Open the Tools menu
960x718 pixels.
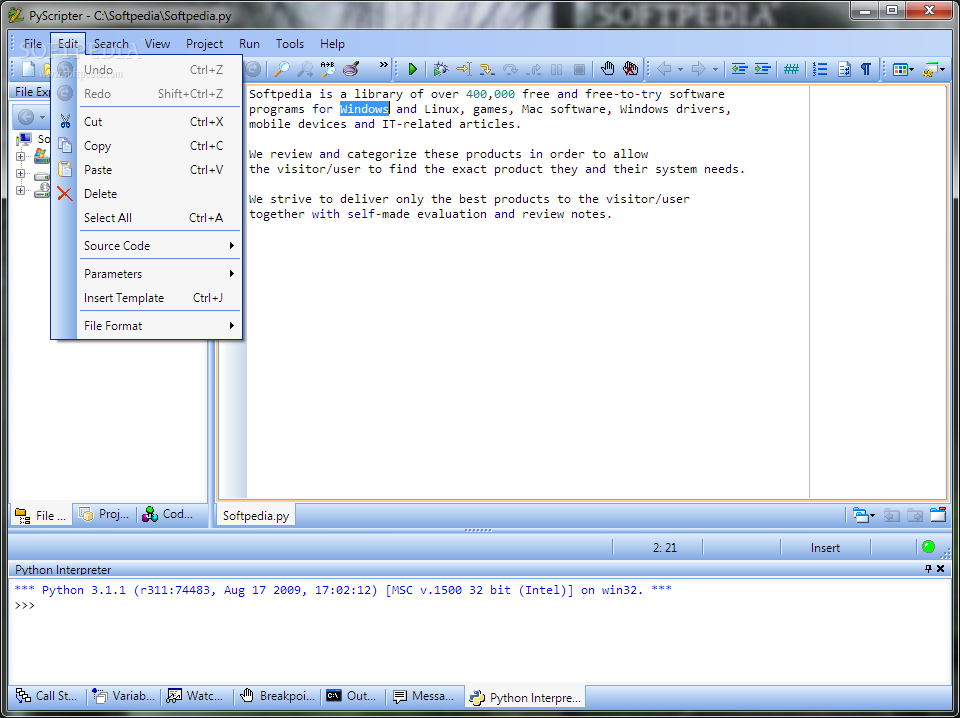coord(290,43)
